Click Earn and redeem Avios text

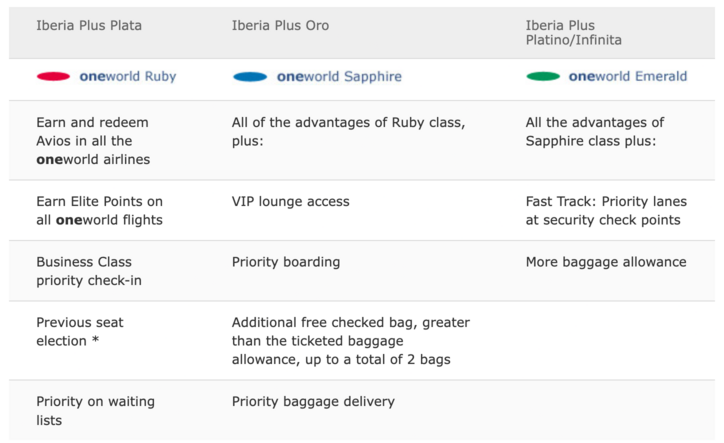91,140
